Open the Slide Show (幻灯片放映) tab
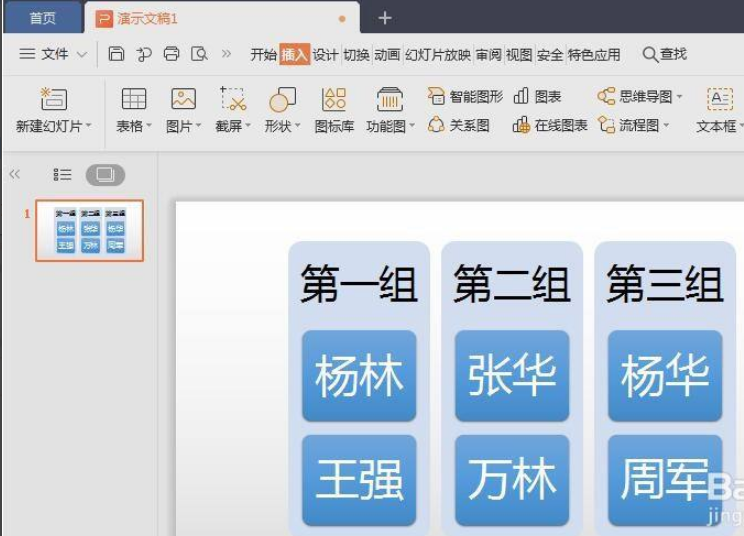The image size is (744, 536). point(437,55)
